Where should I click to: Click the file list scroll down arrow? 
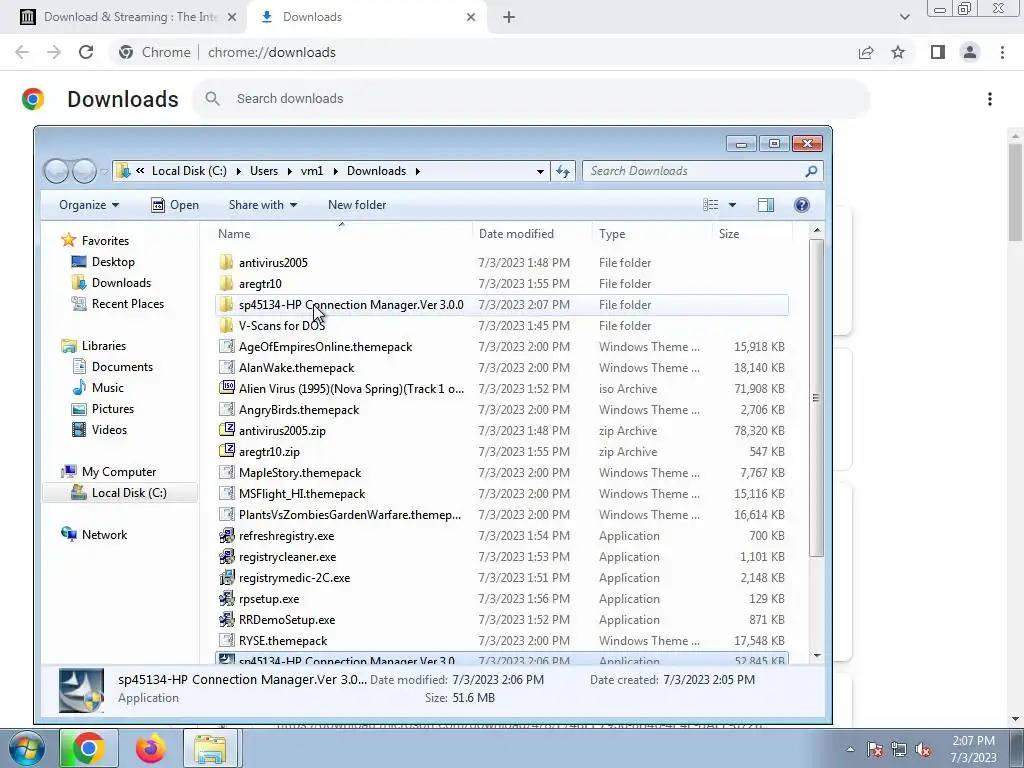point(816,655)
